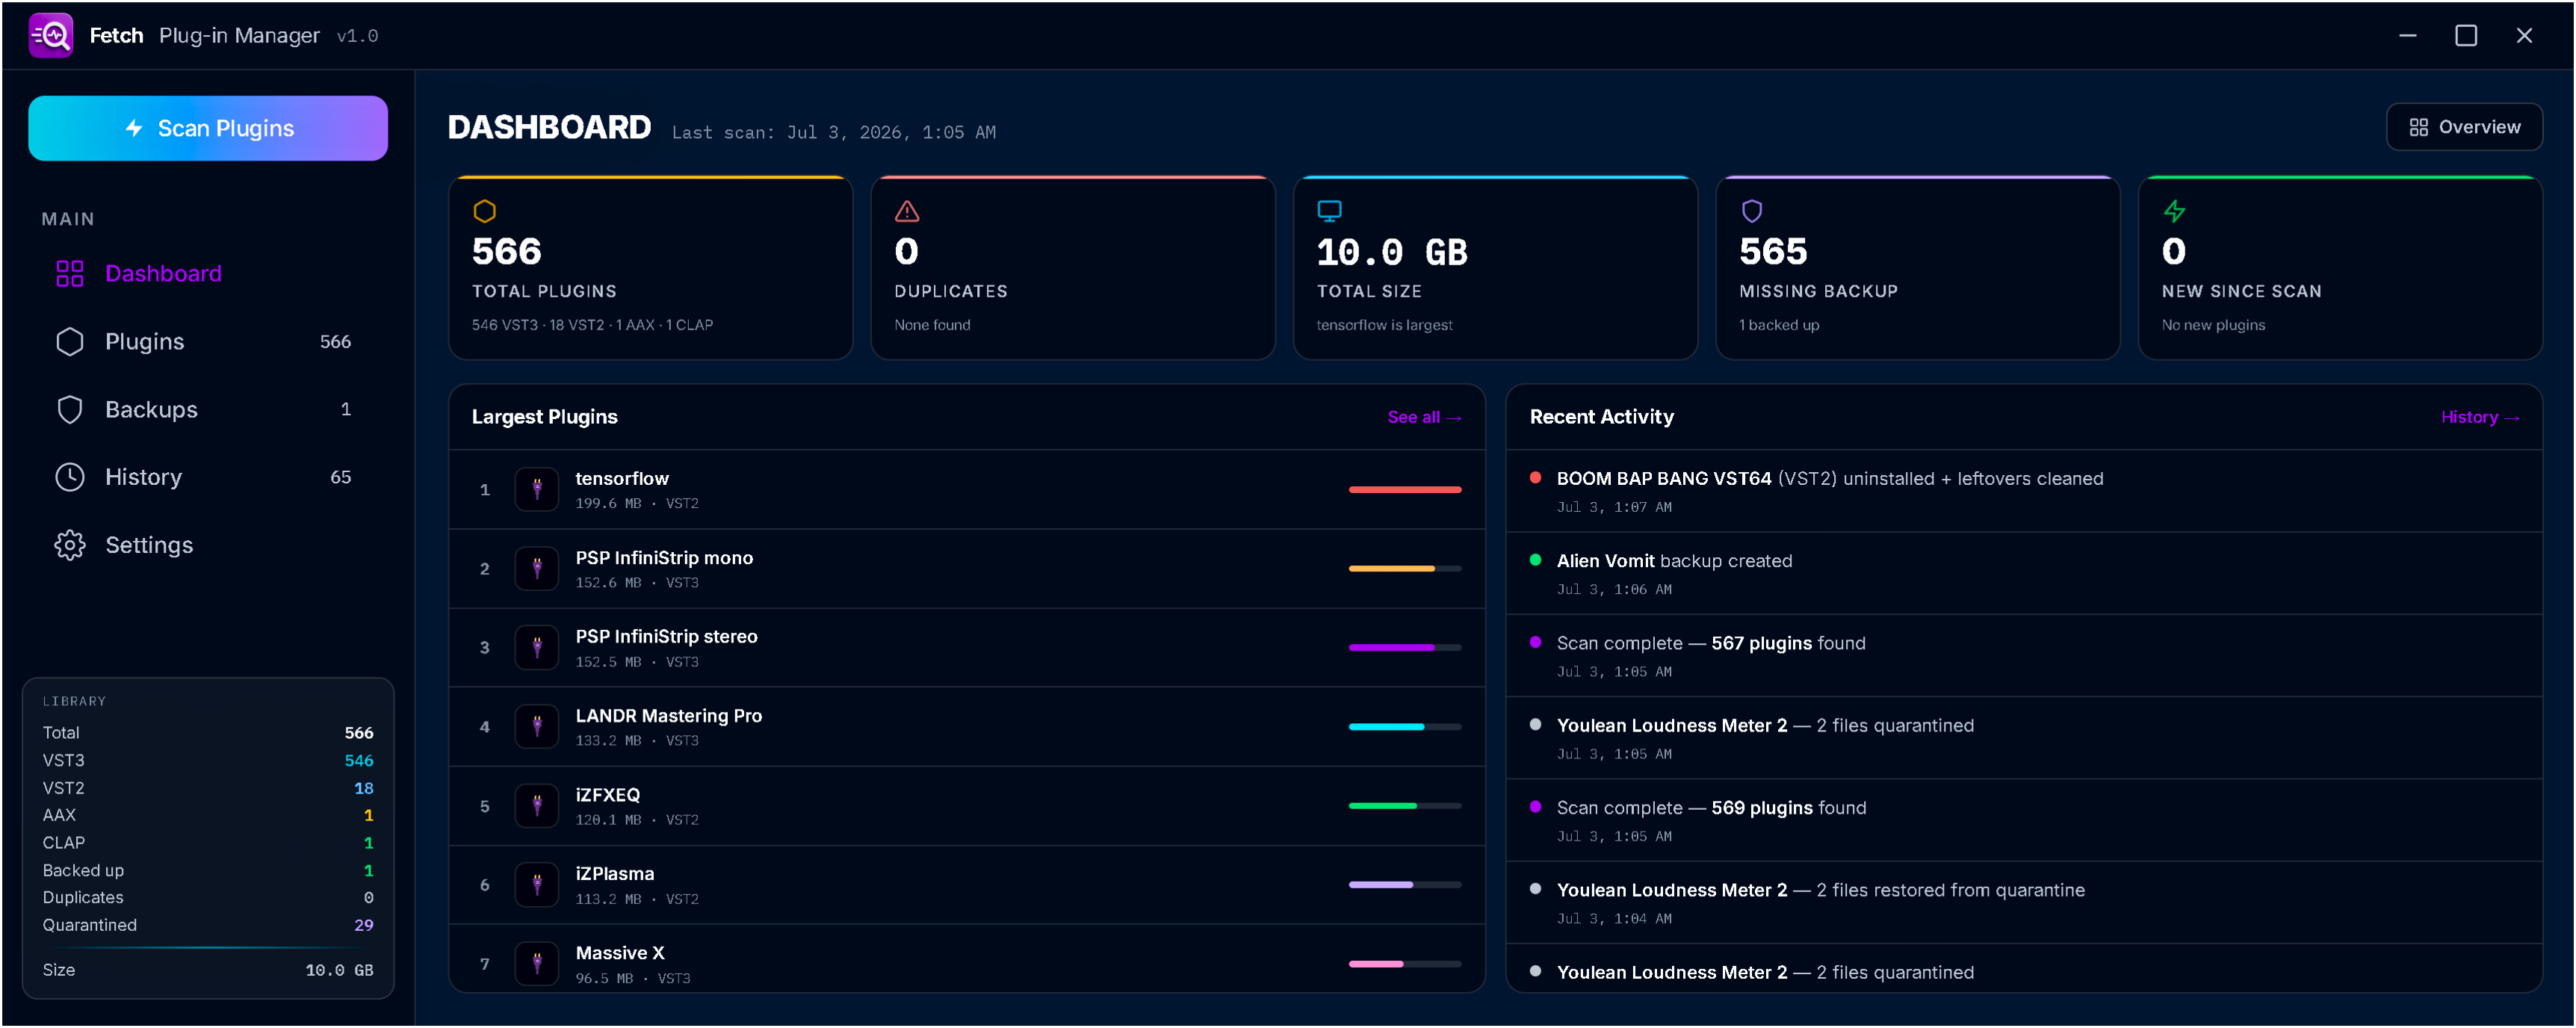Click the VST3 count 546 in Library panel

(359, 760)
